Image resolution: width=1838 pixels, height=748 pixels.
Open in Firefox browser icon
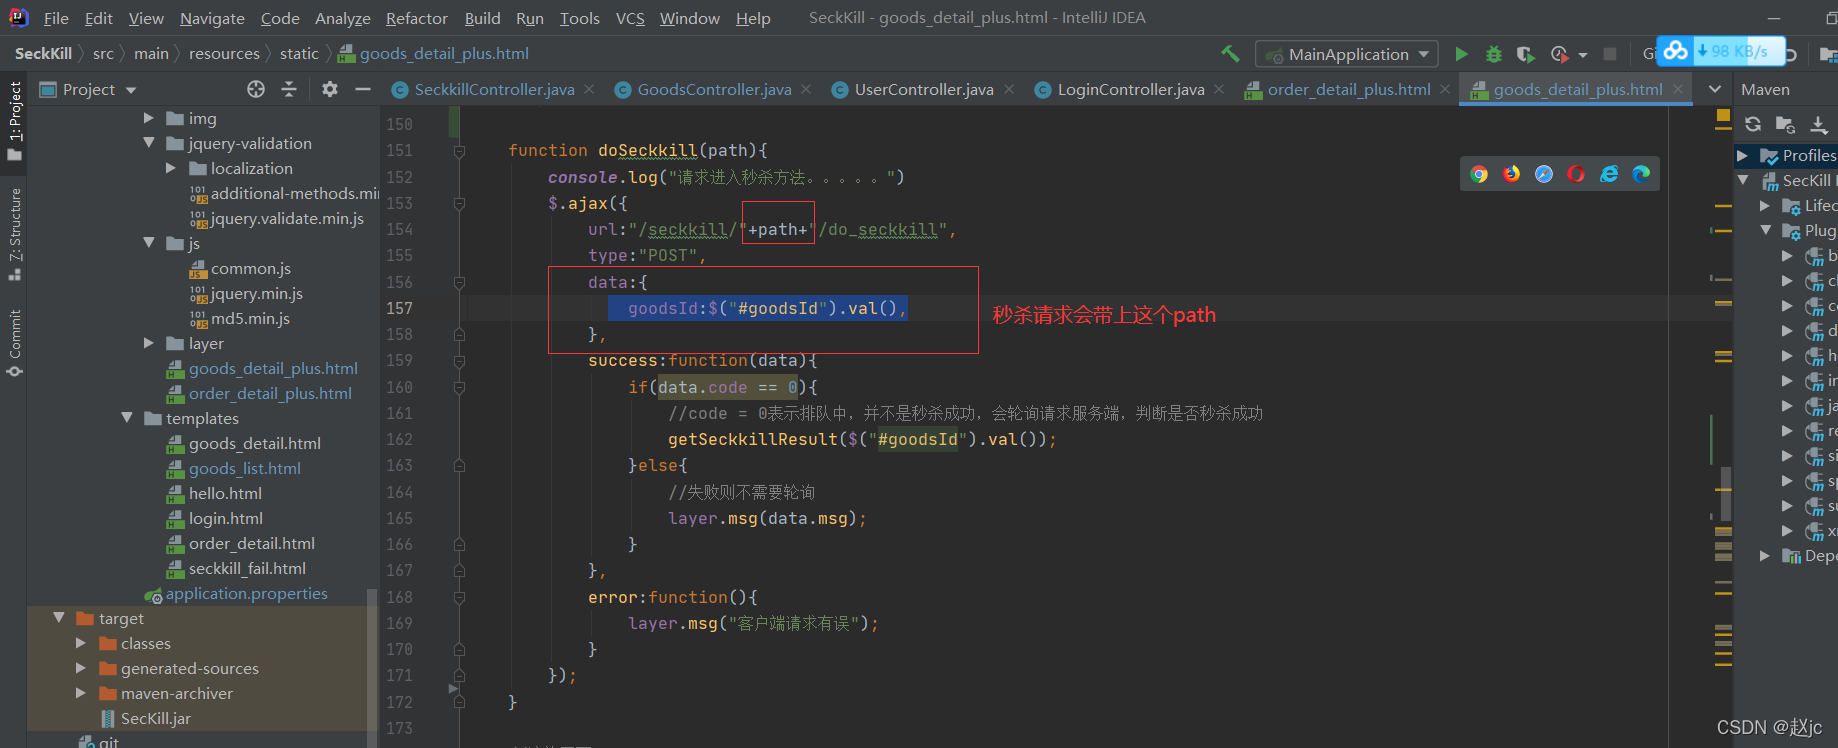1511,174
